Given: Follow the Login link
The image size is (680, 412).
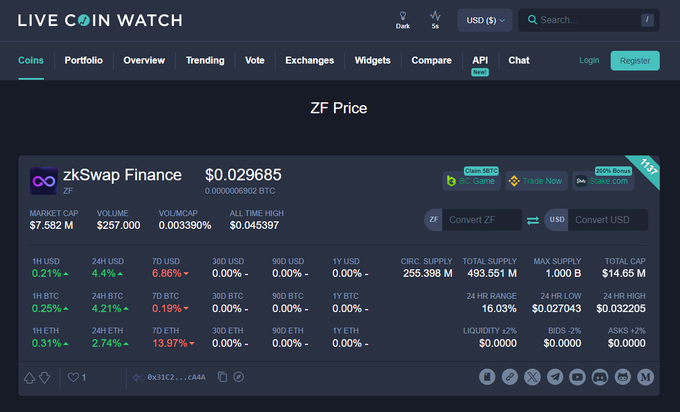Looking at the screenshot, I should [589, 60].
